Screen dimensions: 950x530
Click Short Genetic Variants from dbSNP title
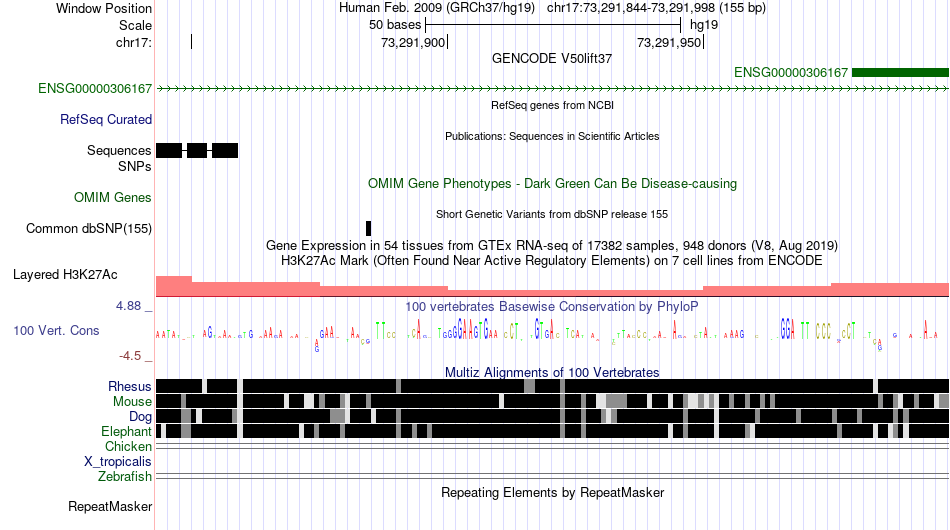[x=552, y=214]
